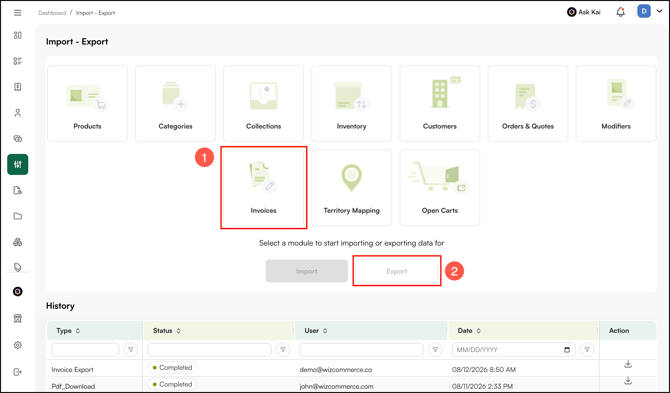Click the User filter text field
The height and width of the screenshot is (393, 670).
[361, 349]
